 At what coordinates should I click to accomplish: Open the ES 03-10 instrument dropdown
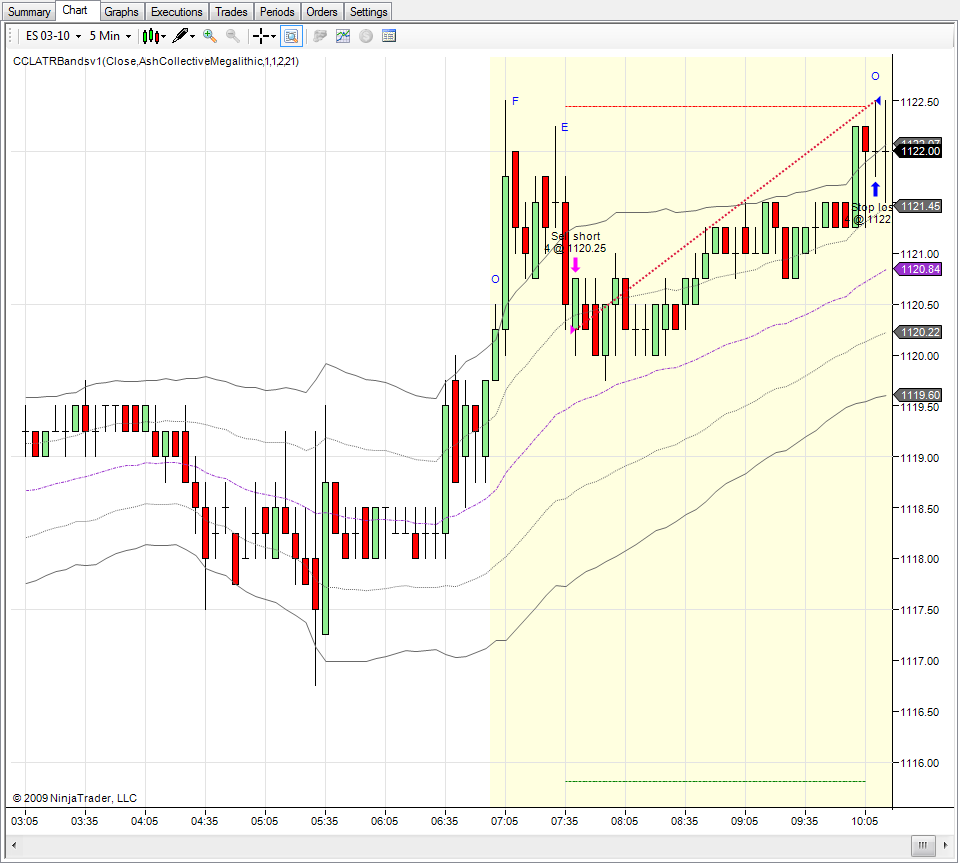53,36
